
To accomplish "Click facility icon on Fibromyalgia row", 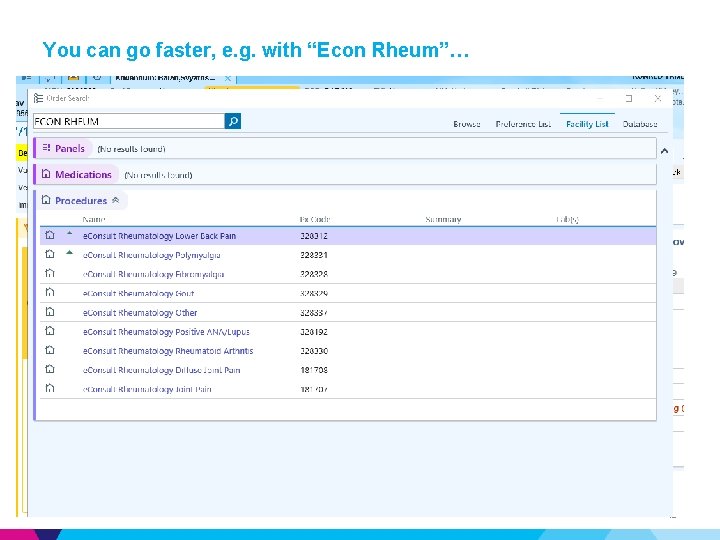I will coord(50,273).
